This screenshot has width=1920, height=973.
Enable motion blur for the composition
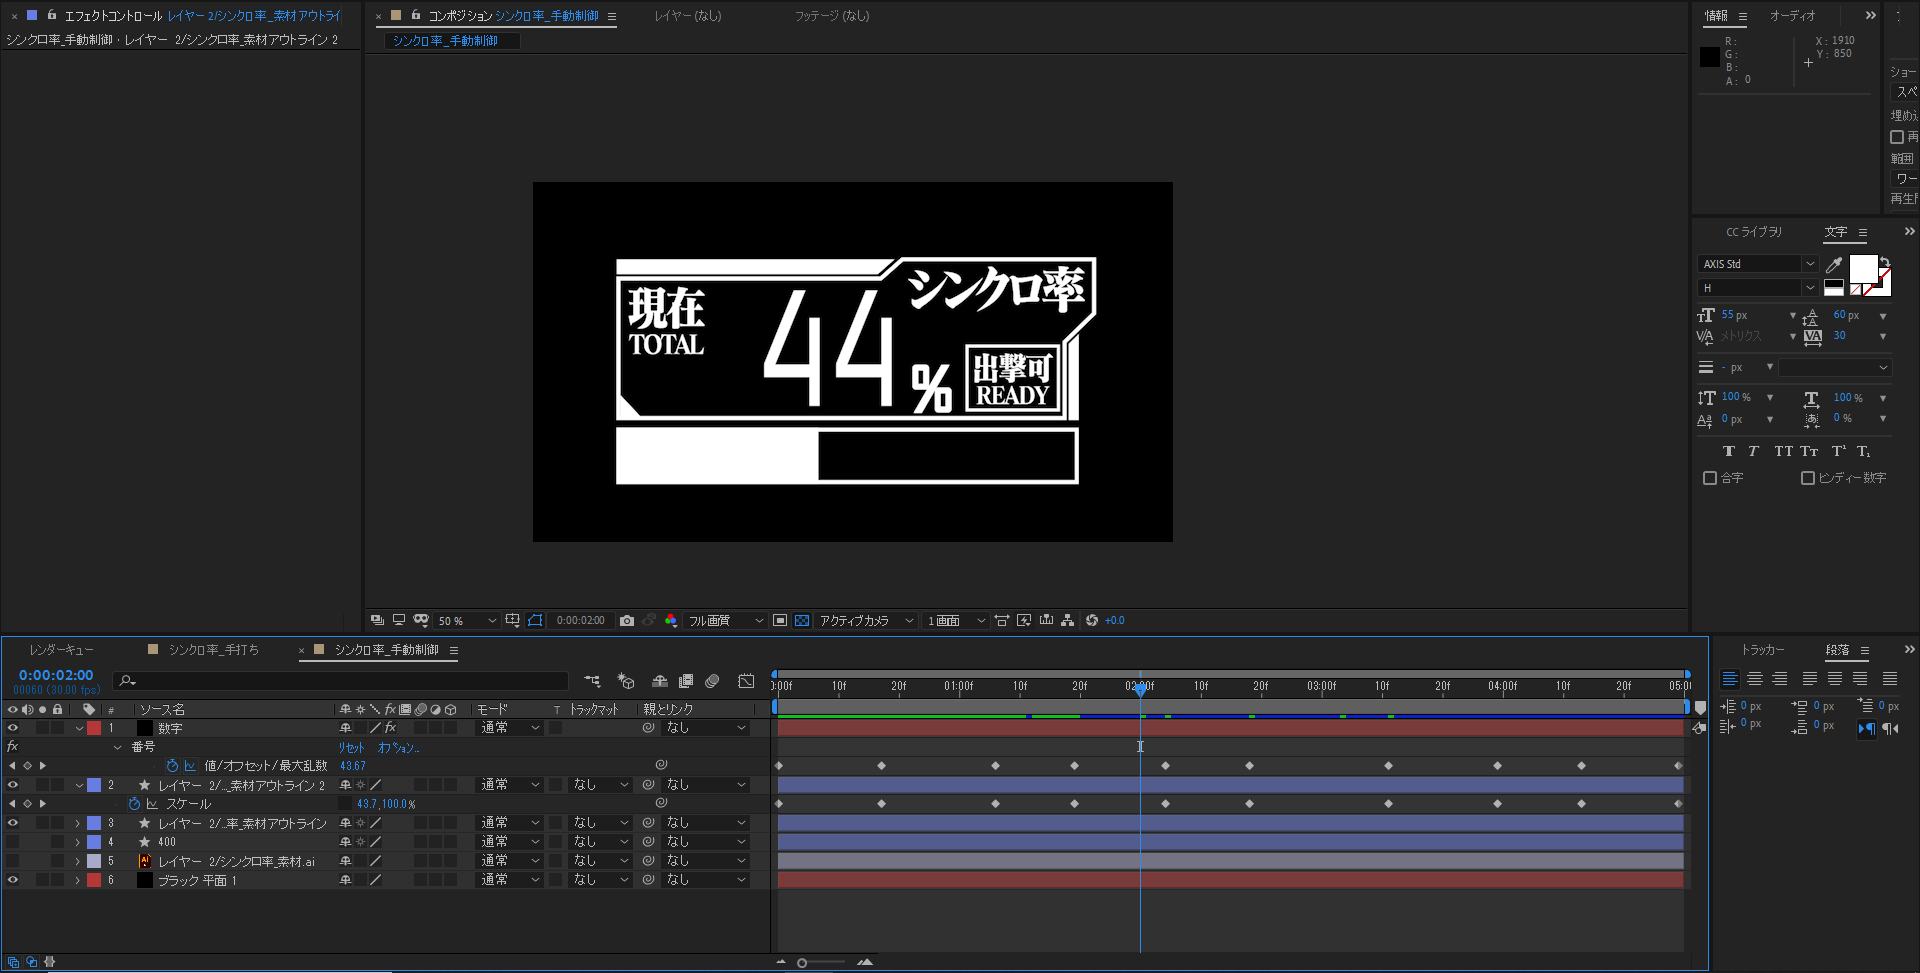click(712, 681)
